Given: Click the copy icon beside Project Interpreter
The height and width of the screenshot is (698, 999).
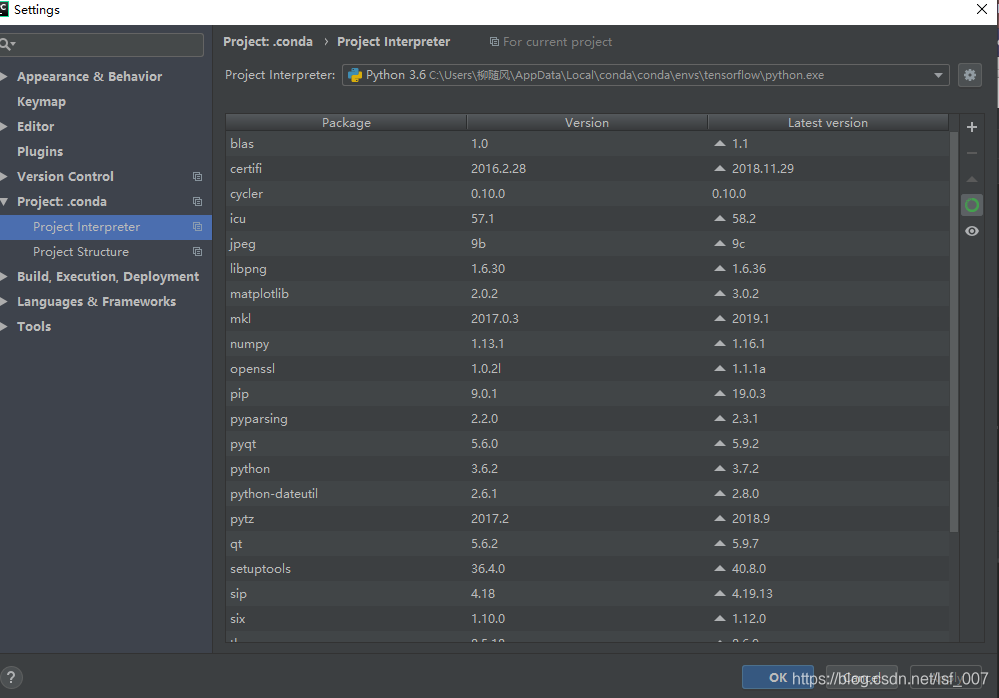Looking at the screenshot, I should (x=198, y=227).
